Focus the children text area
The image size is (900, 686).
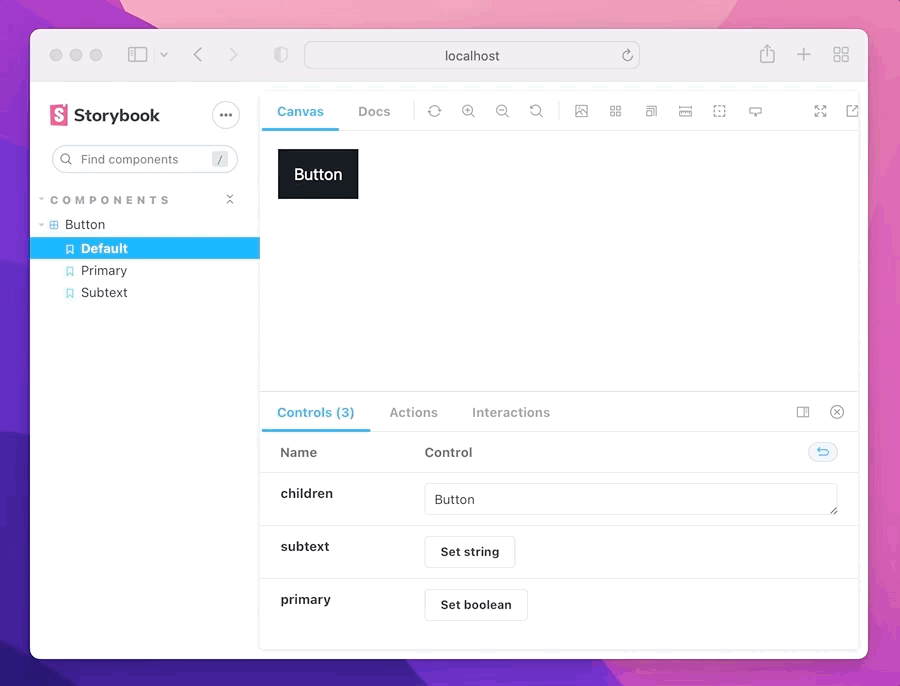(x=631, y=499)
